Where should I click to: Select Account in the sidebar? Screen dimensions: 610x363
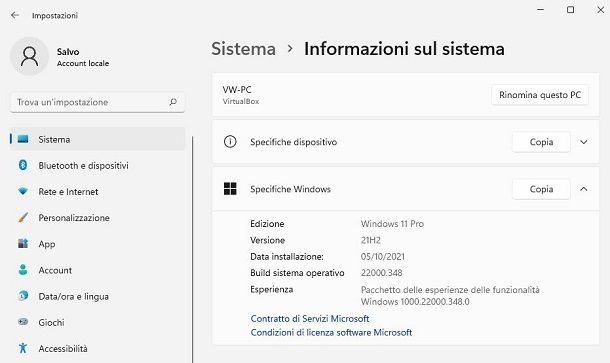[x=97, y=270]
